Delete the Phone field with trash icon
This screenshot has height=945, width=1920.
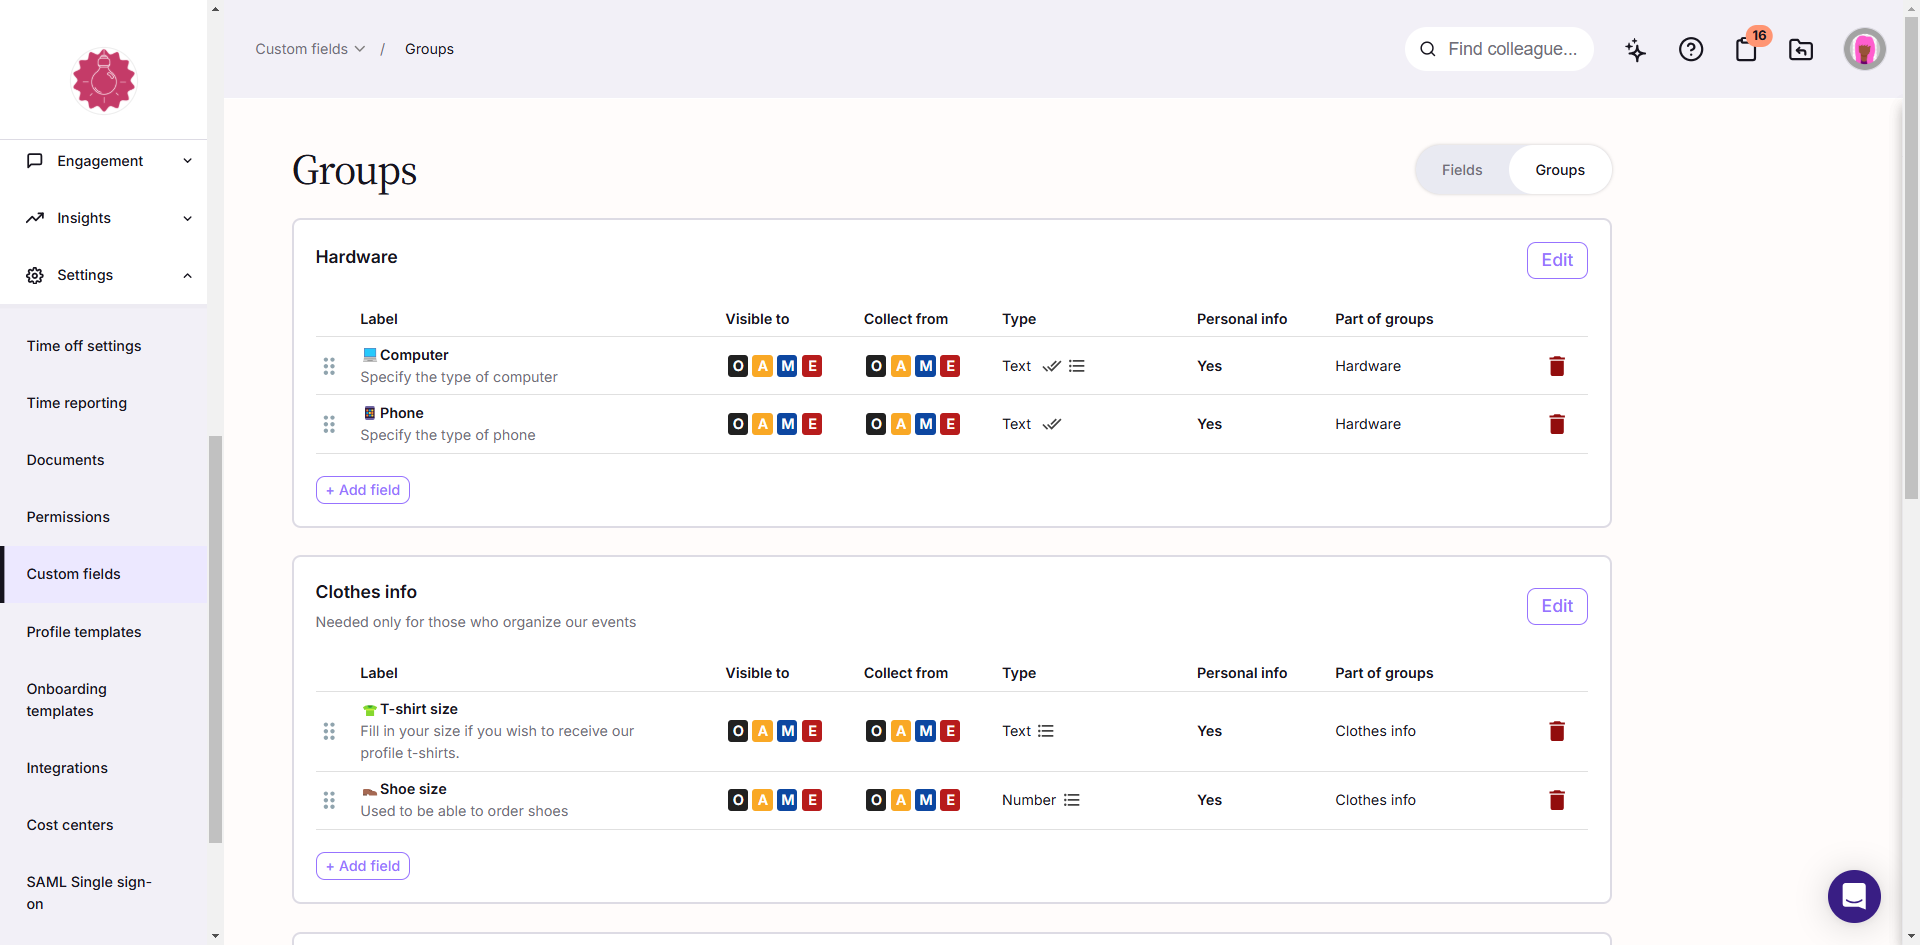pos(1557,424)
